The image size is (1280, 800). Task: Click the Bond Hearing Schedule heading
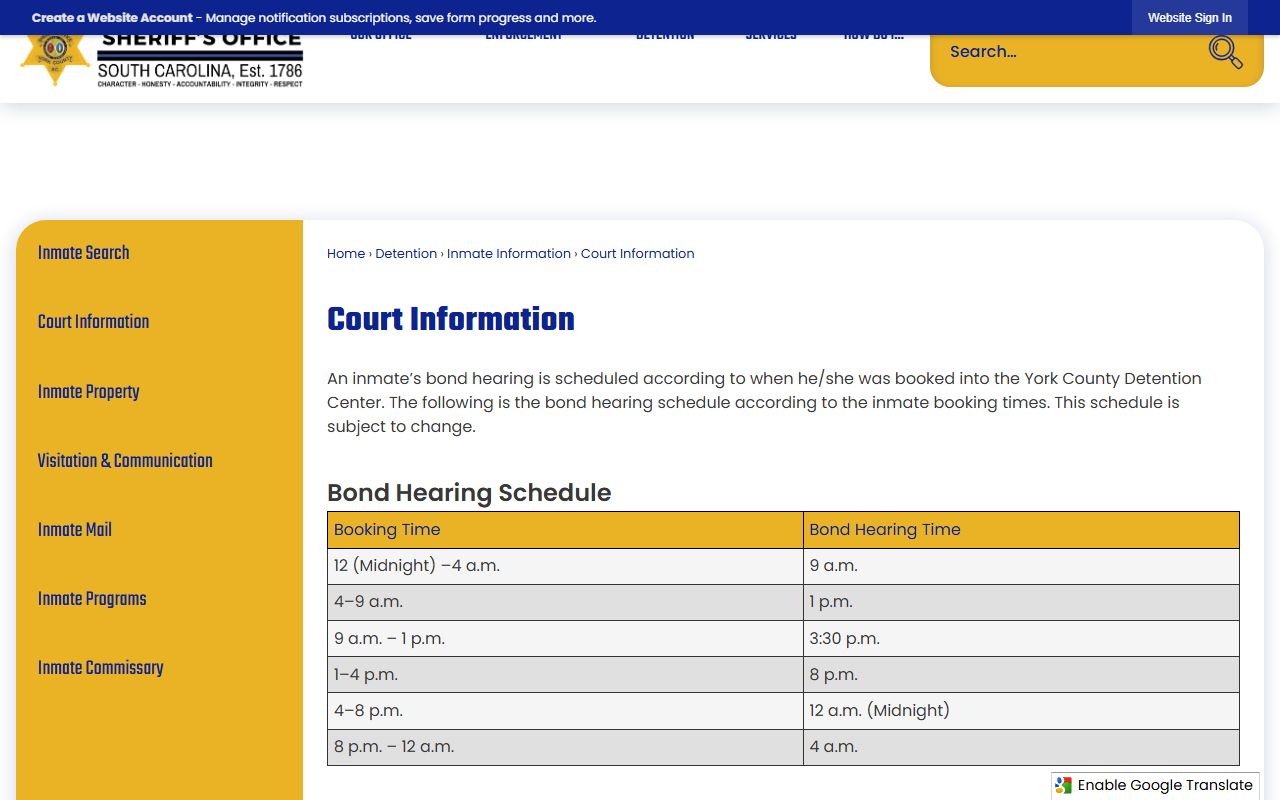click(x=469, y=493)
